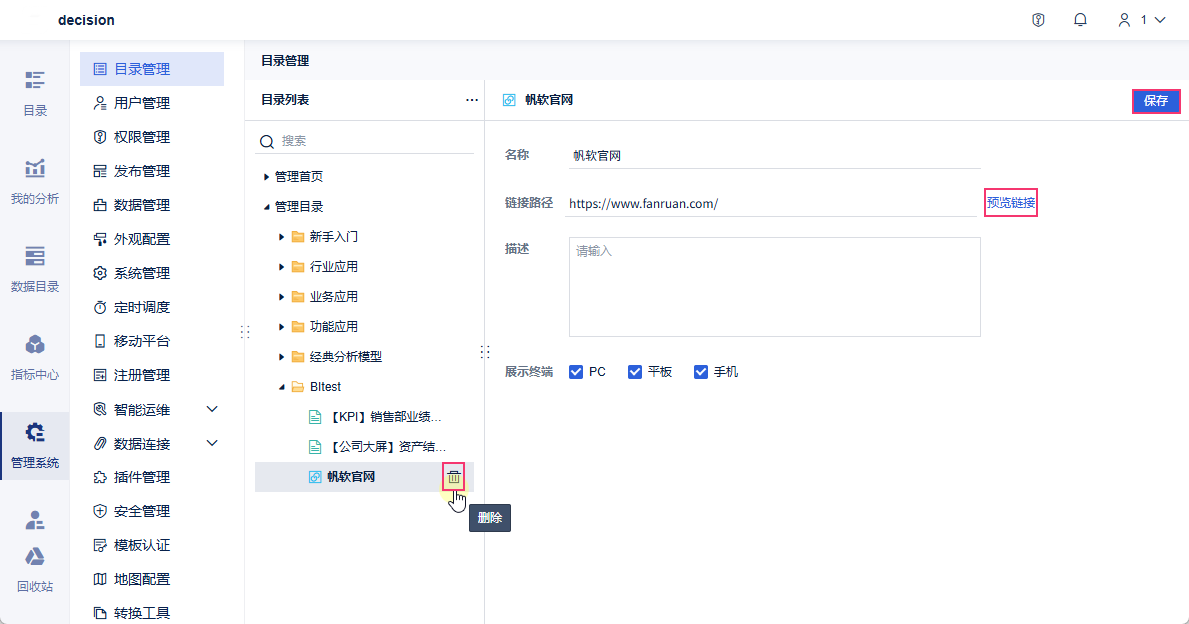Viewport: 1189px width, 624px height.
Task: Open user account menu labeled 1
Action: point(1142,20)
